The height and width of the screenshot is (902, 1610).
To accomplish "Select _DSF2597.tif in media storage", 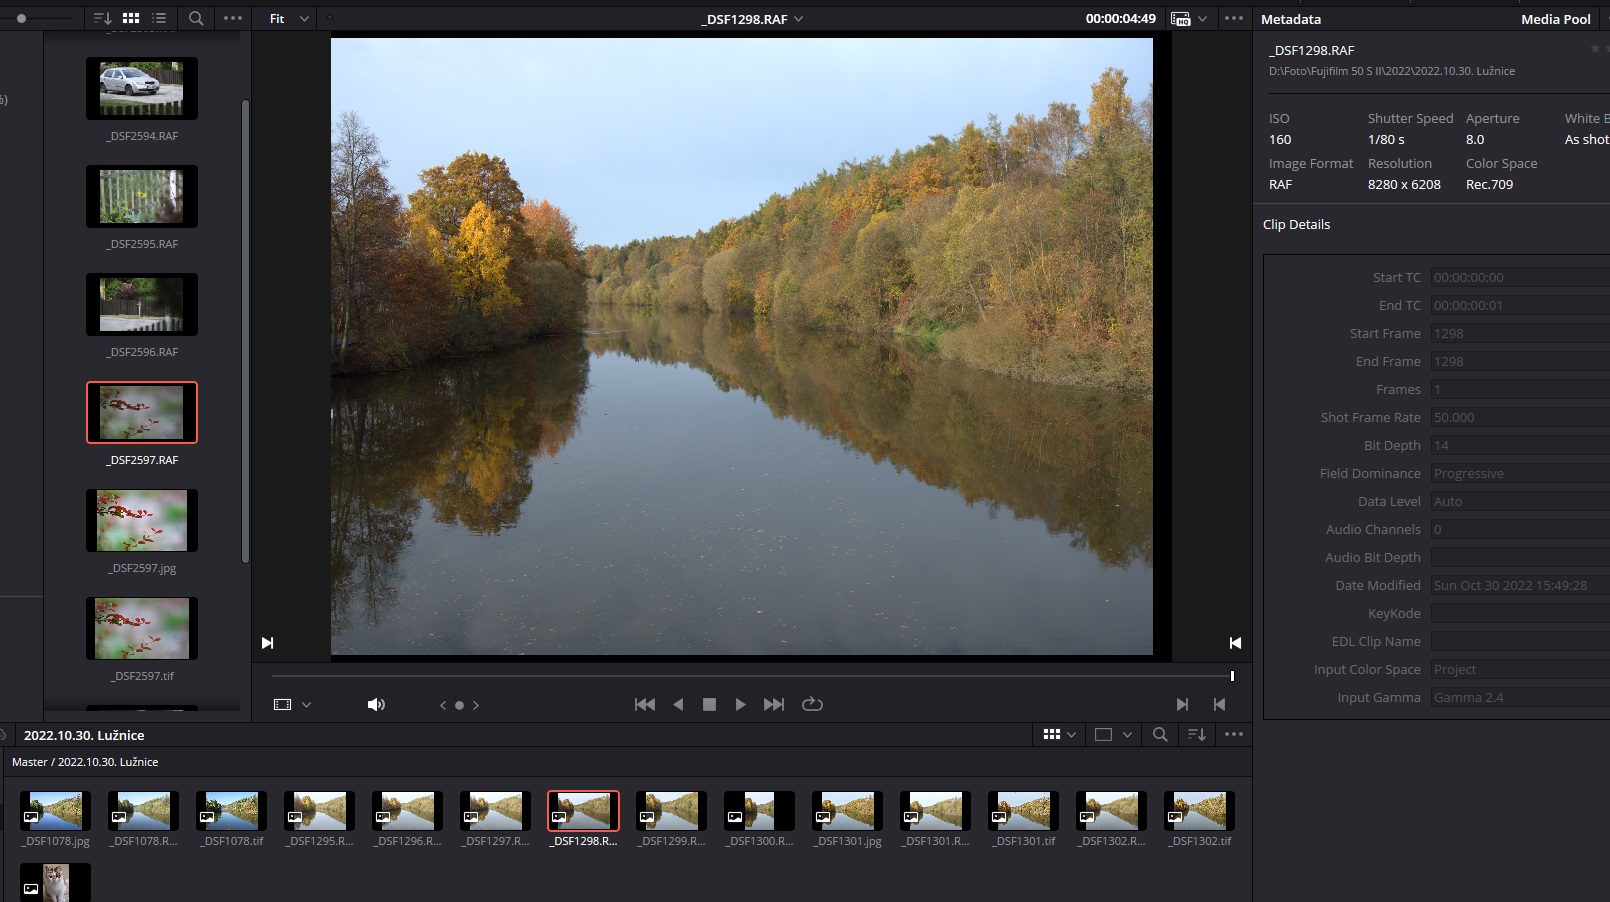I will click(x=142, y=628).
